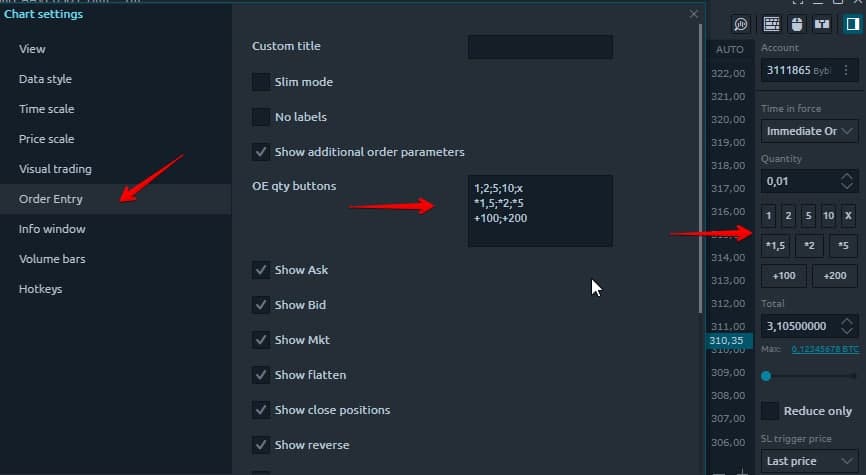Viewport: 866px width, 475px height.
Task: Enable Slim mode checkbox
Action: [x=261, y=82]
